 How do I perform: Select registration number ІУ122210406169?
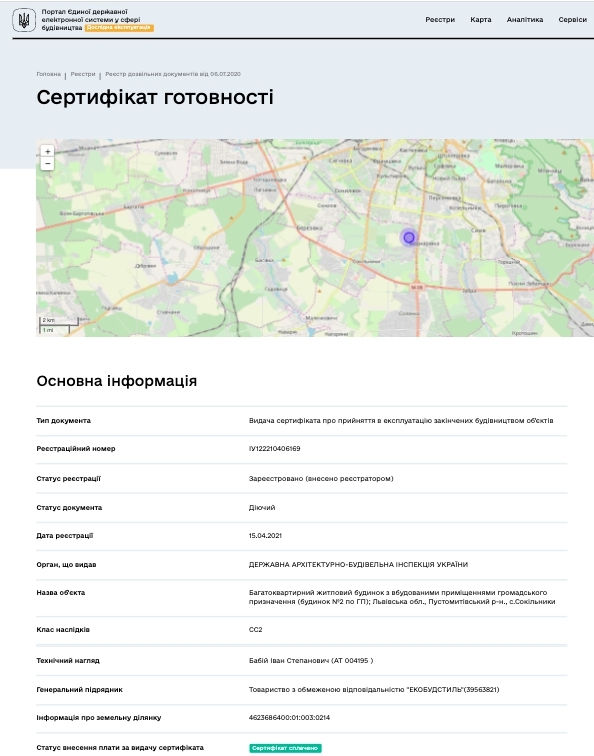pos(274,448)
